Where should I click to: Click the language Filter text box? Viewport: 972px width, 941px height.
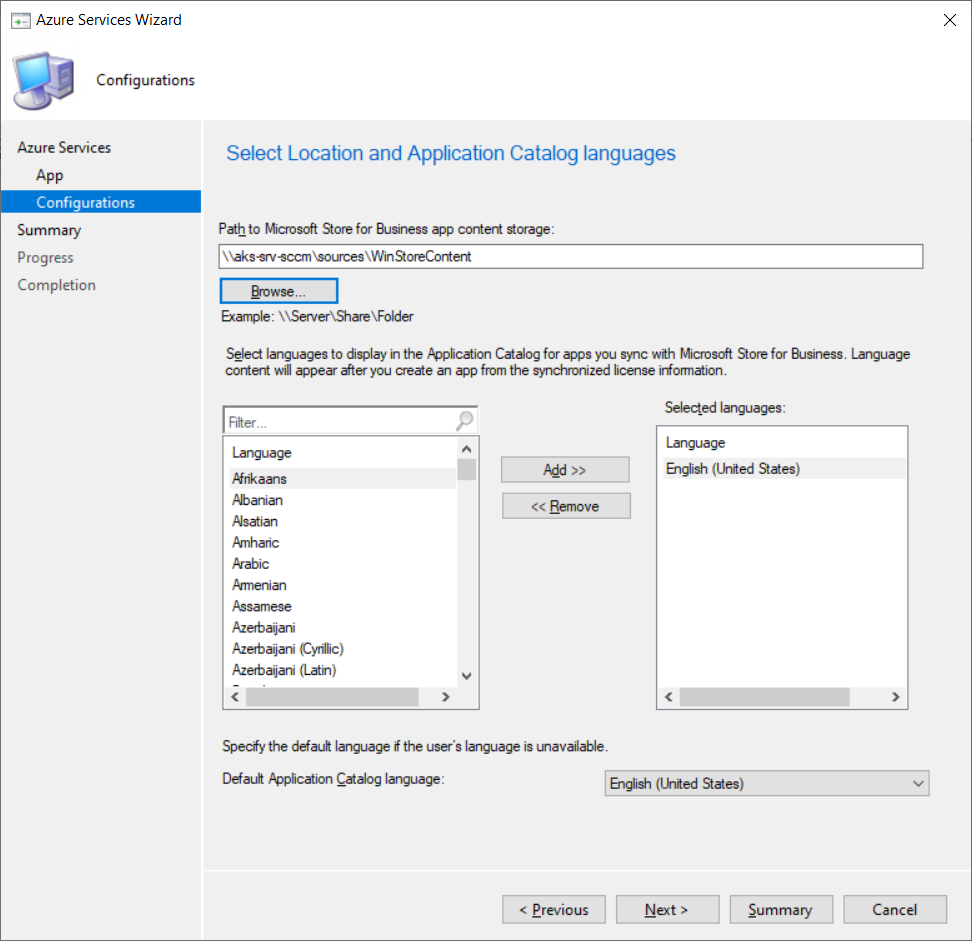tap(338, 422)
